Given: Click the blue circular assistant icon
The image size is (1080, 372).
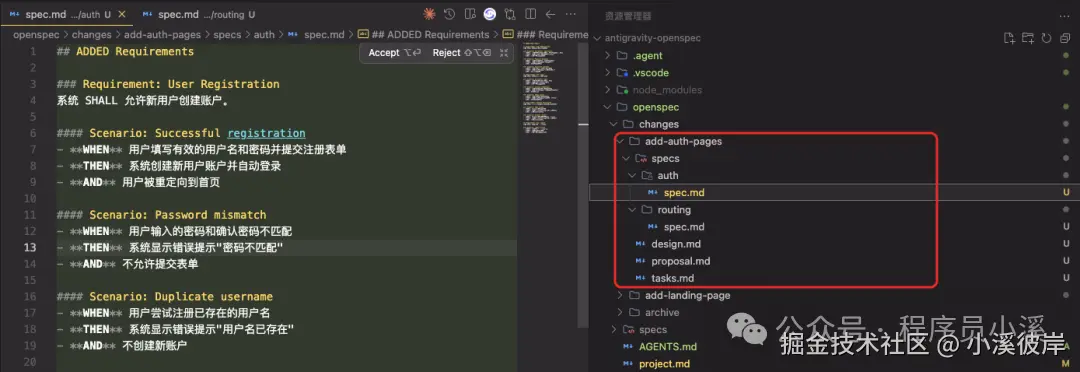Looking at the screenshot, I should click(x=490, y=14).
